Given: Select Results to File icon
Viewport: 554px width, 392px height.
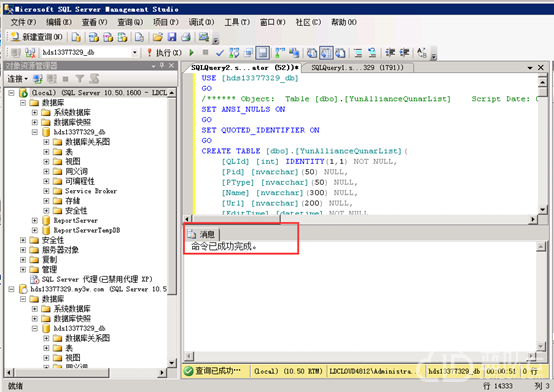Looking at the screenshot, I should click(x=340, y=53).
